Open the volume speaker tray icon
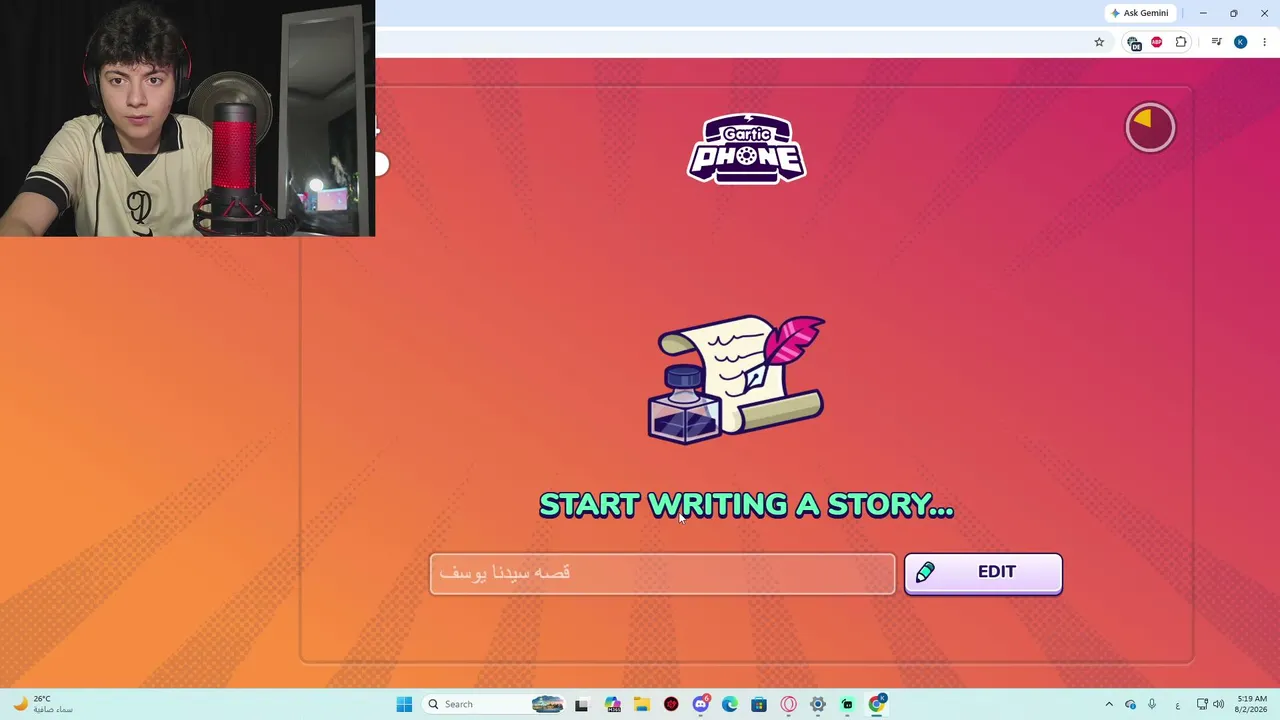Viewport: 1280px width, 720px height. (1218, 704)
